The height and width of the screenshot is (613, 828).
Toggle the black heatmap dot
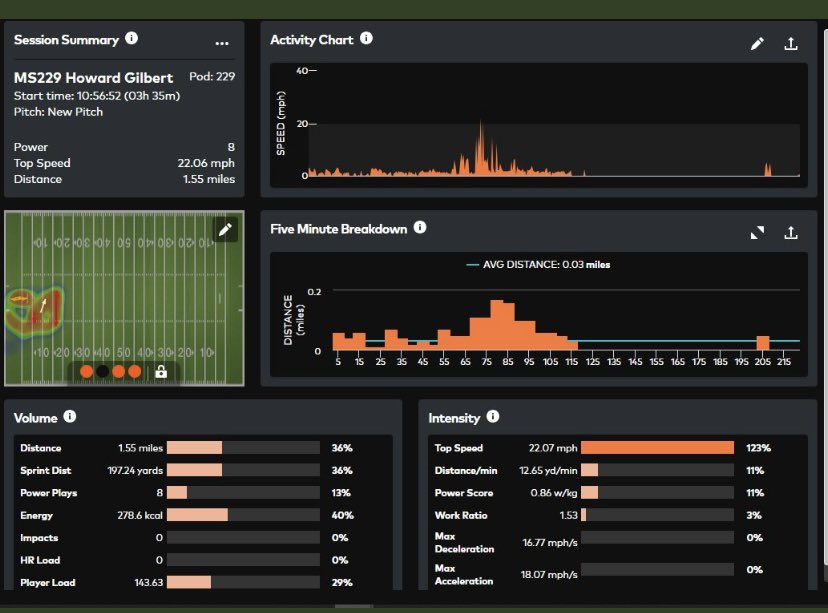pos(102,371)
